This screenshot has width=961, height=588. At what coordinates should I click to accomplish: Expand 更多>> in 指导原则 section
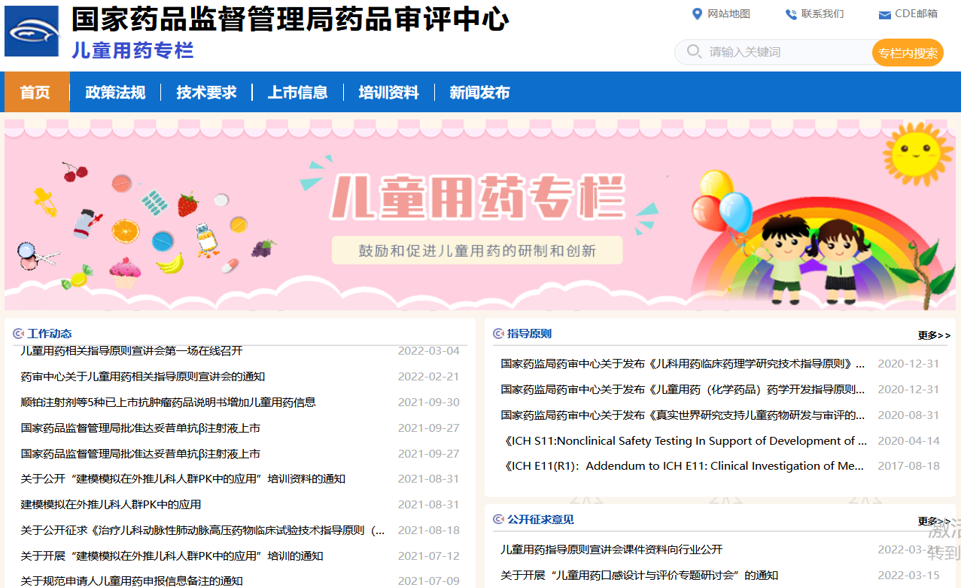(933, 335)
